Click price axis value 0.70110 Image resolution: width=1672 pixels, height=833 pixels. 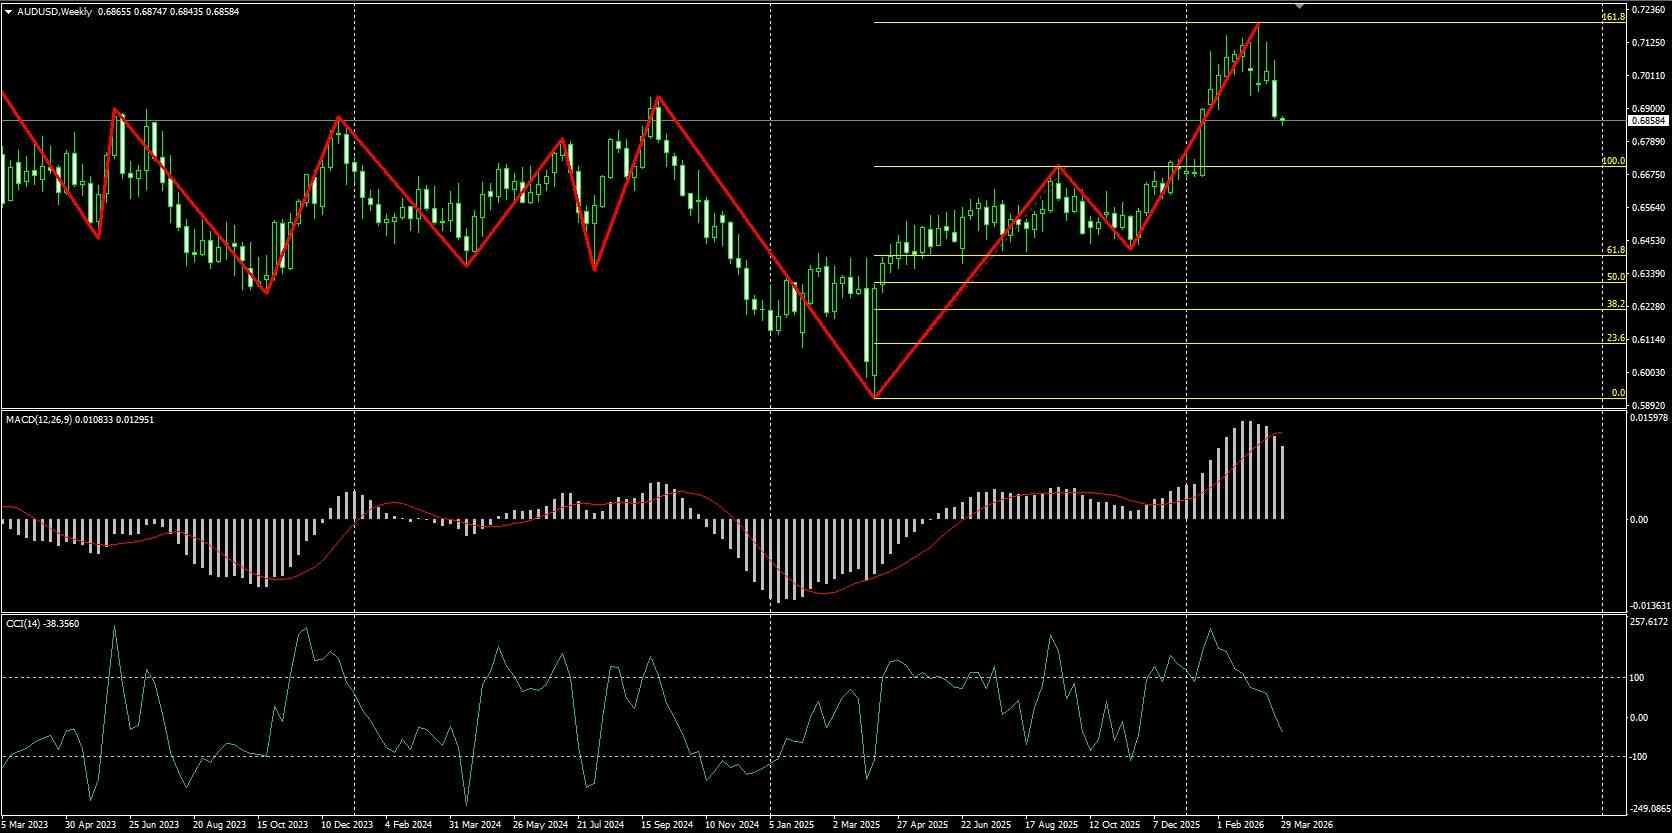click(1647, 76)
